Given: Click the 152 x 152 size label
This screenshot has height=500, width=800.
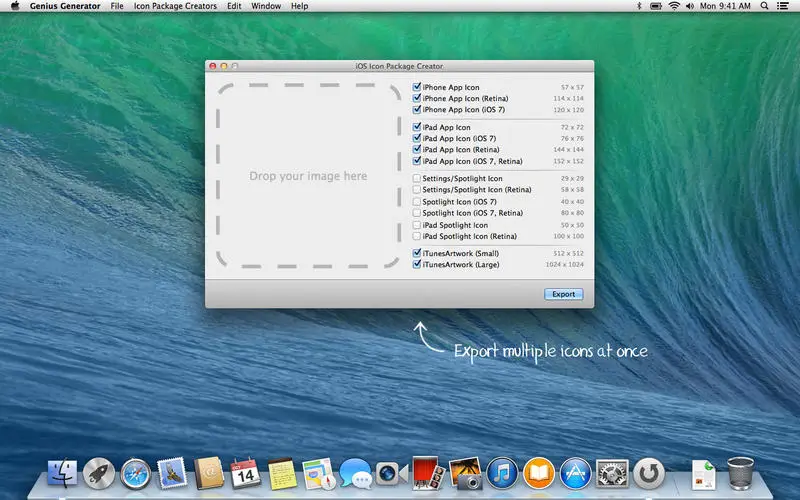Looking at the screenshot, I should (568, 161).
